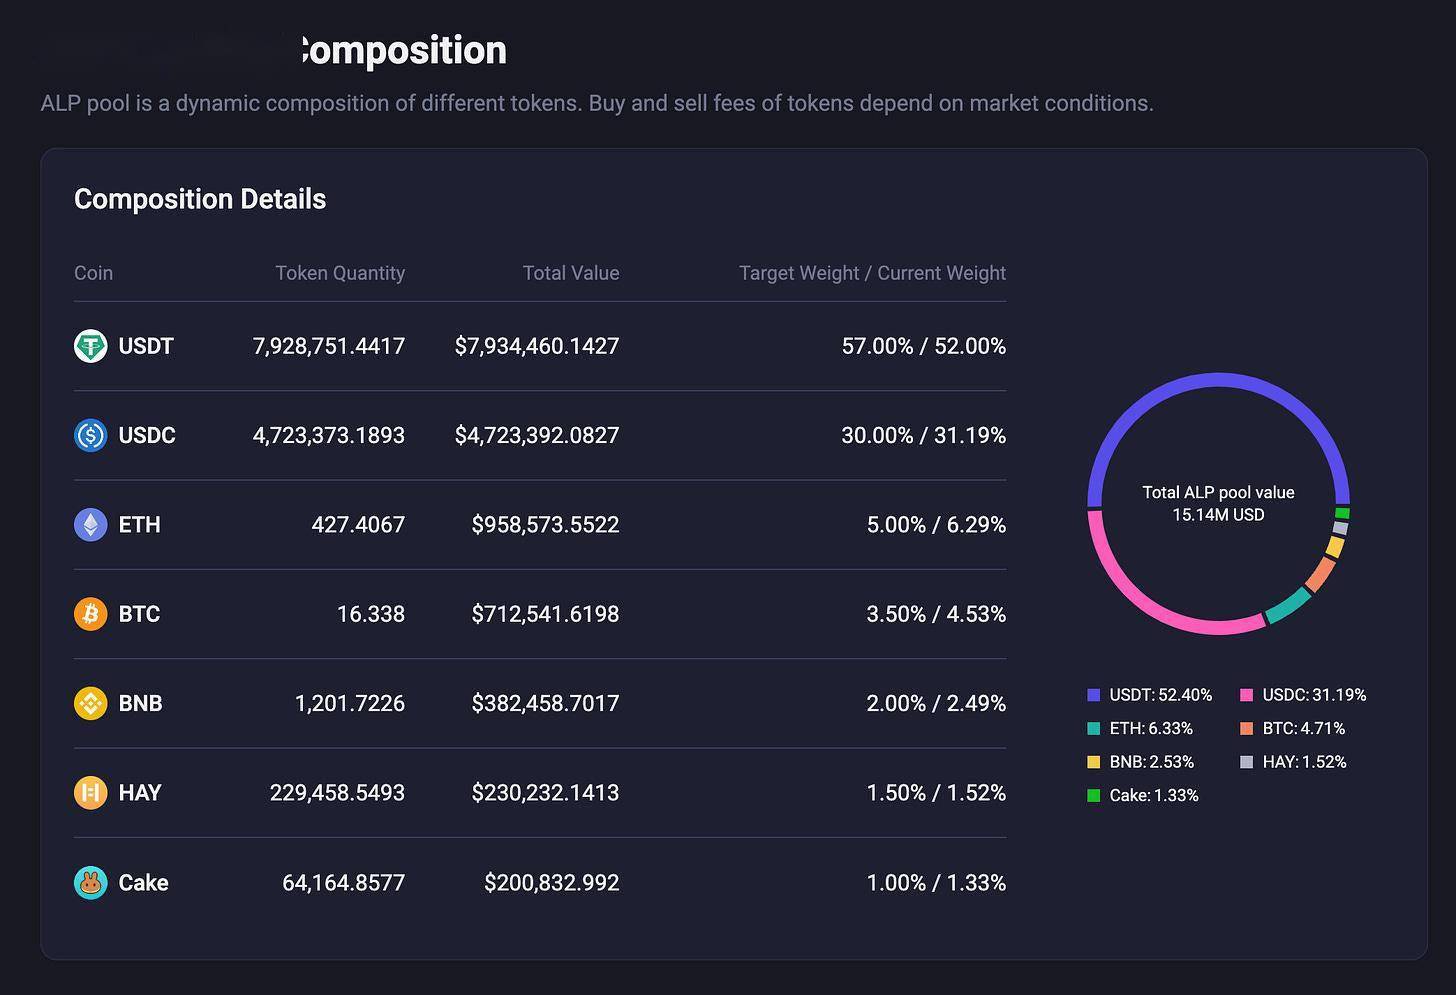The height and width of the screenshot is (995, 1456).
Task: Click the quantity 4,723,373.1893
Action: point(329,435)
